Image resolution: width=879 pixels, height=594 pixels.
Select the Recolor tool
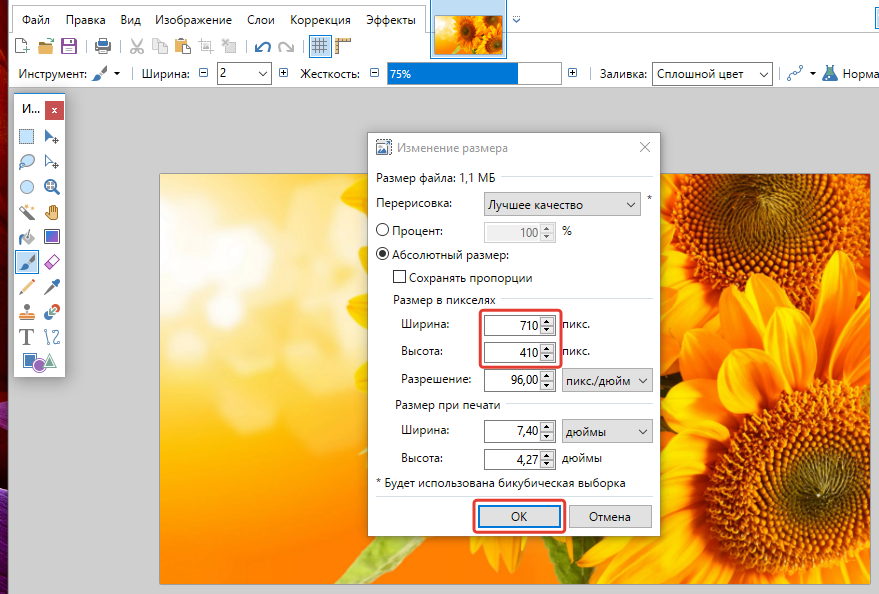click(52, 312)
